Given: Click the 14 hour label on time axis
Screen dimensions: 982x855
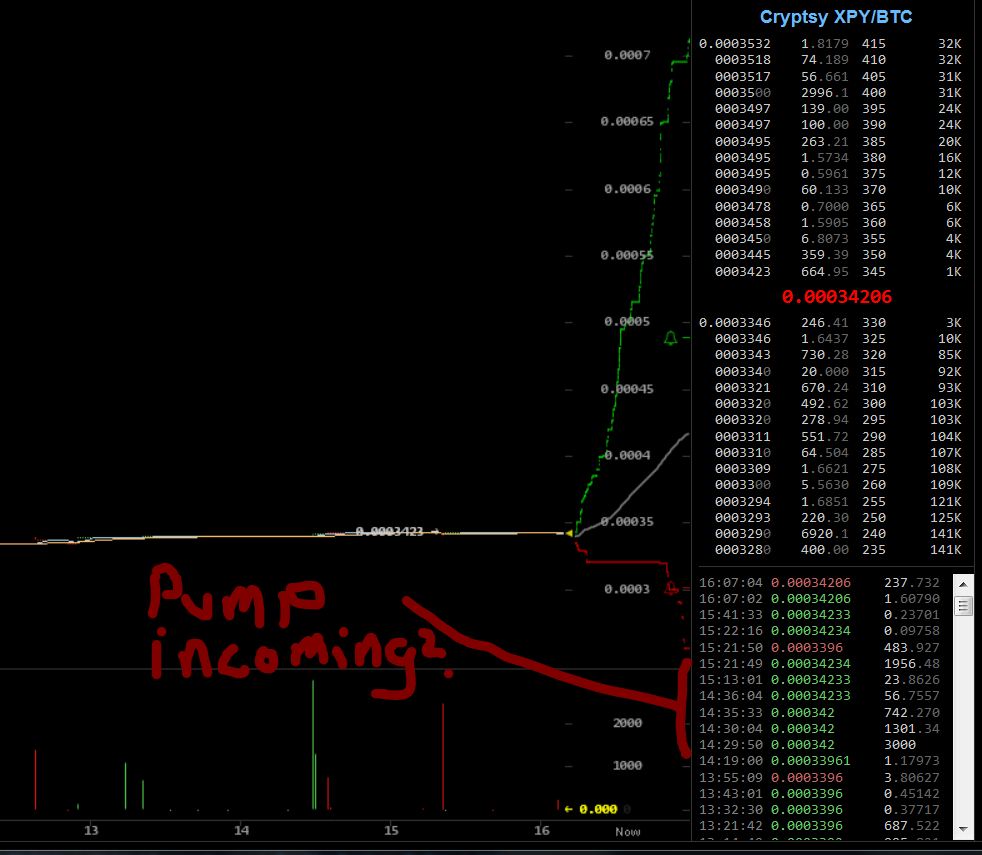Looking at the screenshot, I should tap(241, 830).
